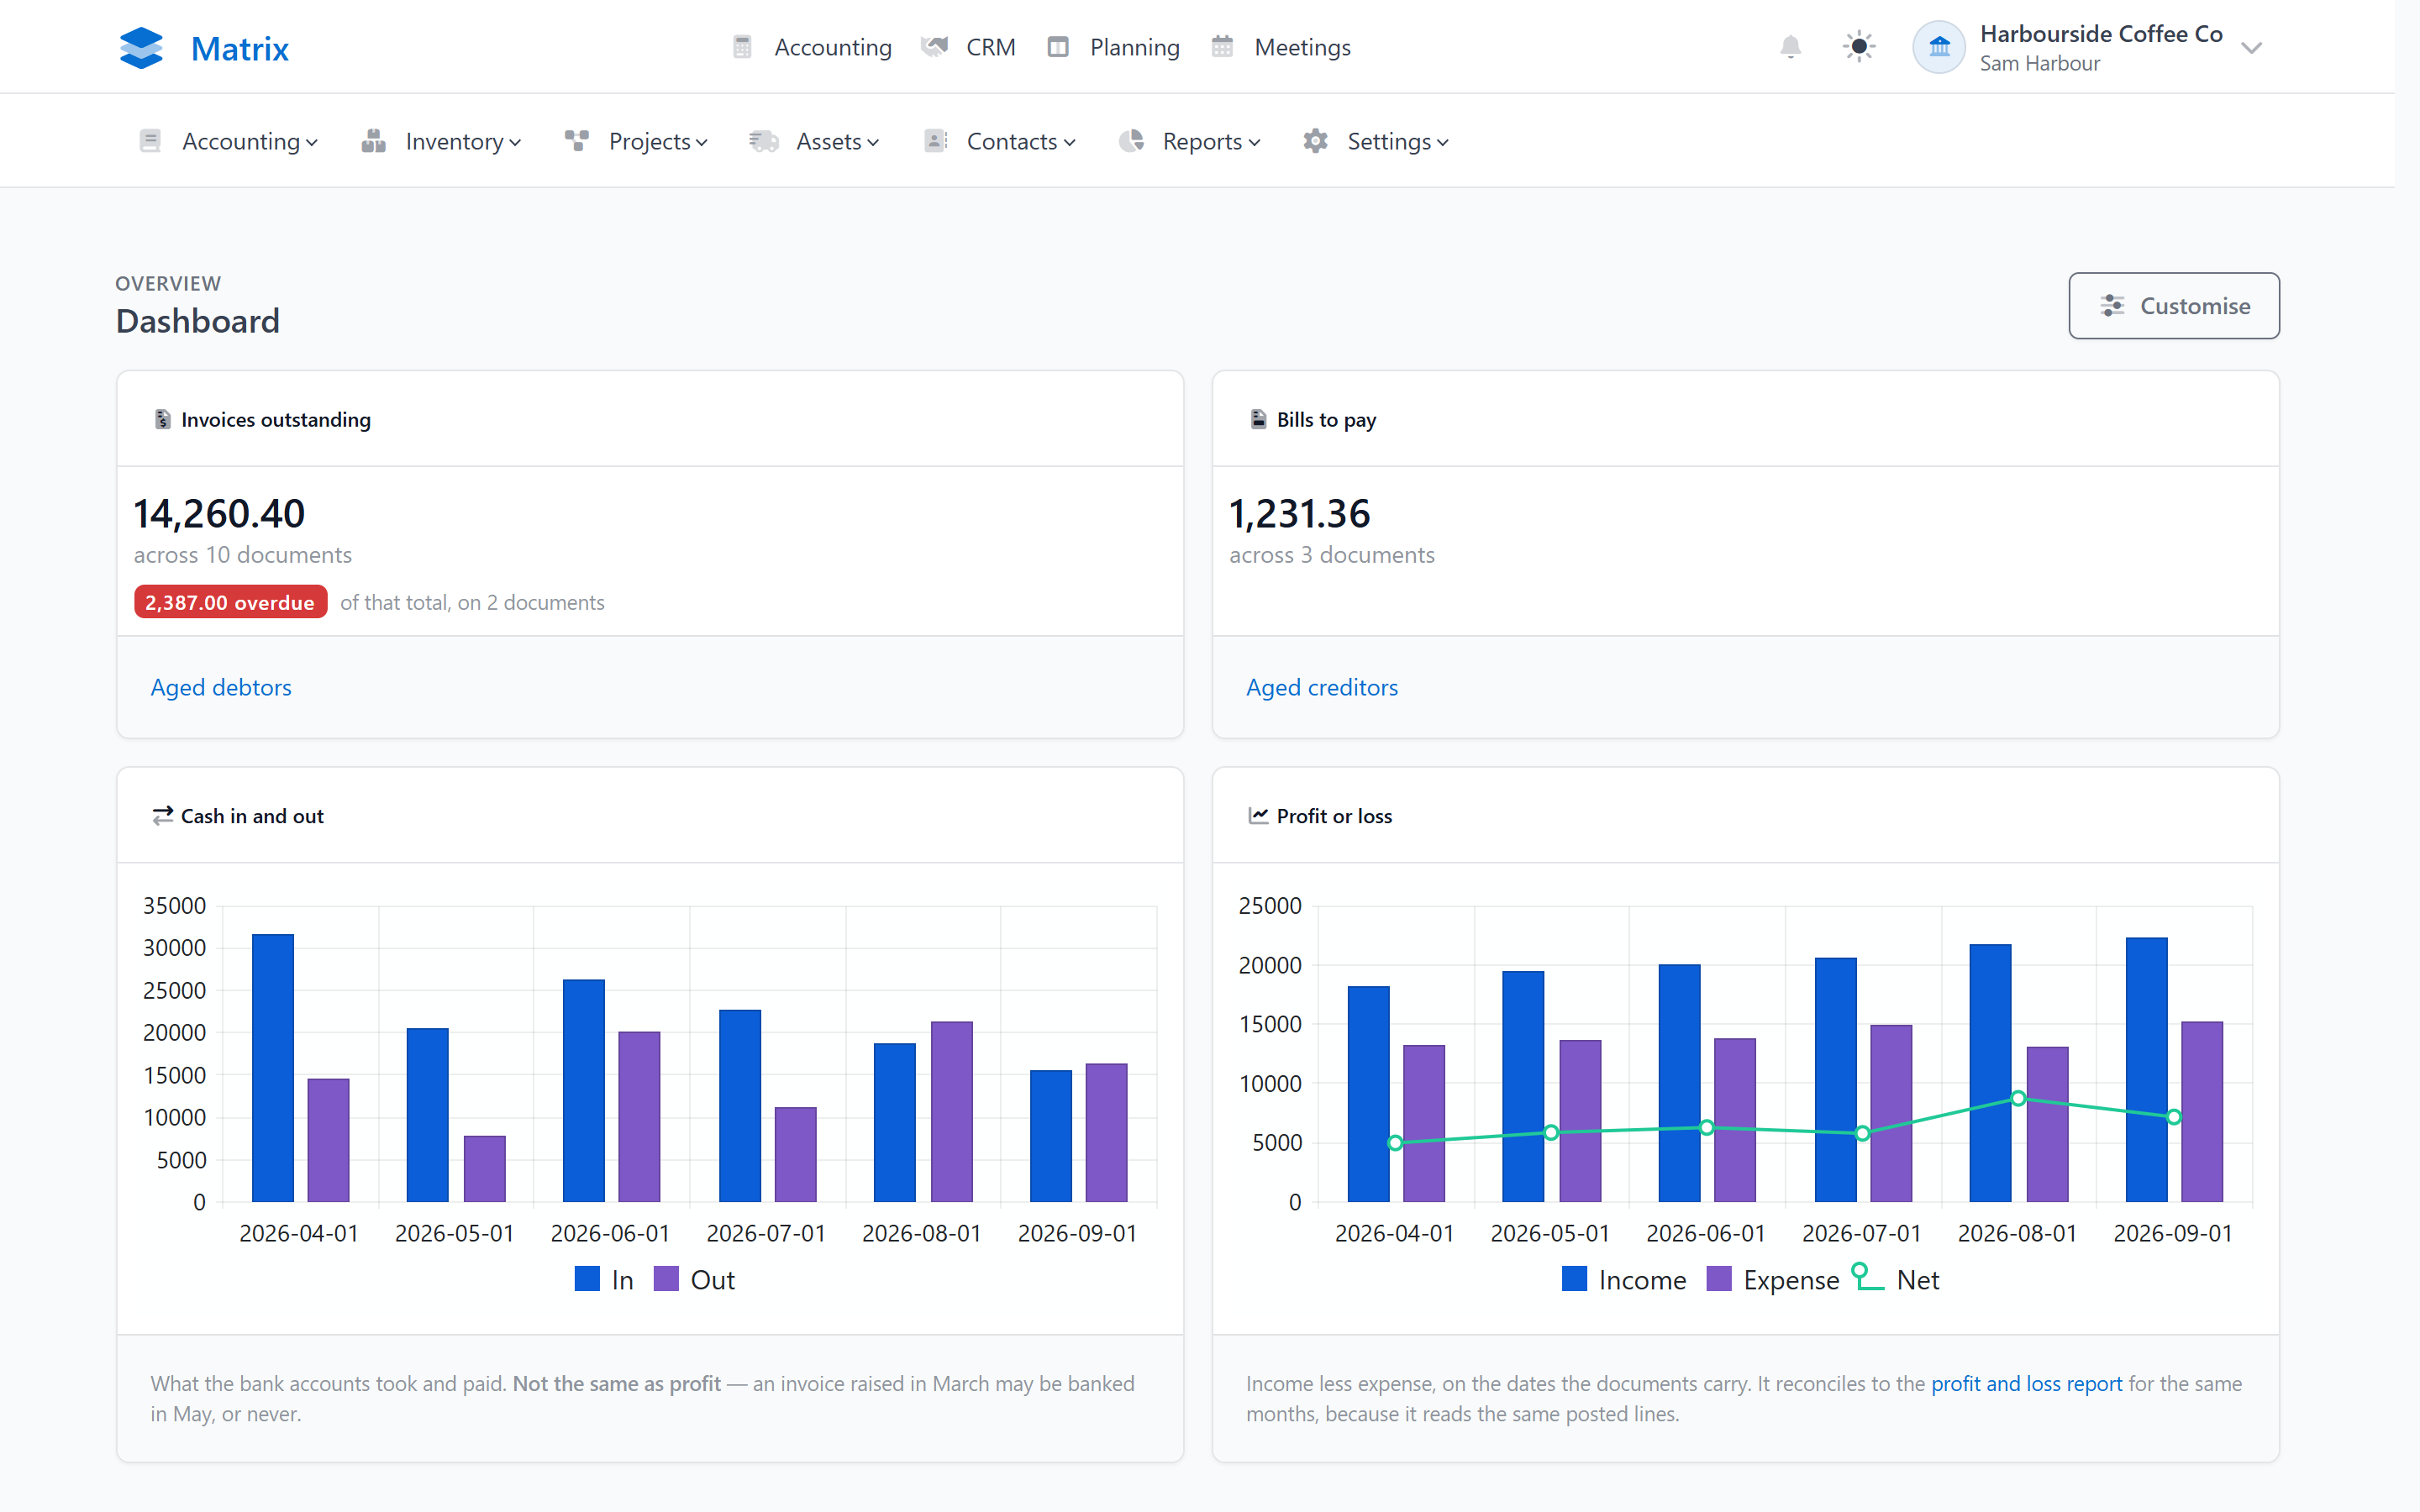Screen dimensions: 2420x1512
Task: Click the calendar icon beside Meetings
Action: tap(1222, 47)
